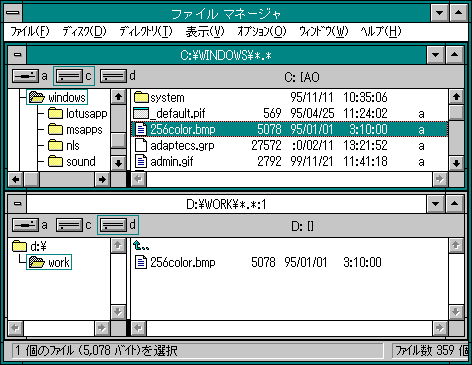Image resolution: width=472 pixels, height=365 pixels.
Task: Click the d:\ root folder icon
Action: point(19,246)
